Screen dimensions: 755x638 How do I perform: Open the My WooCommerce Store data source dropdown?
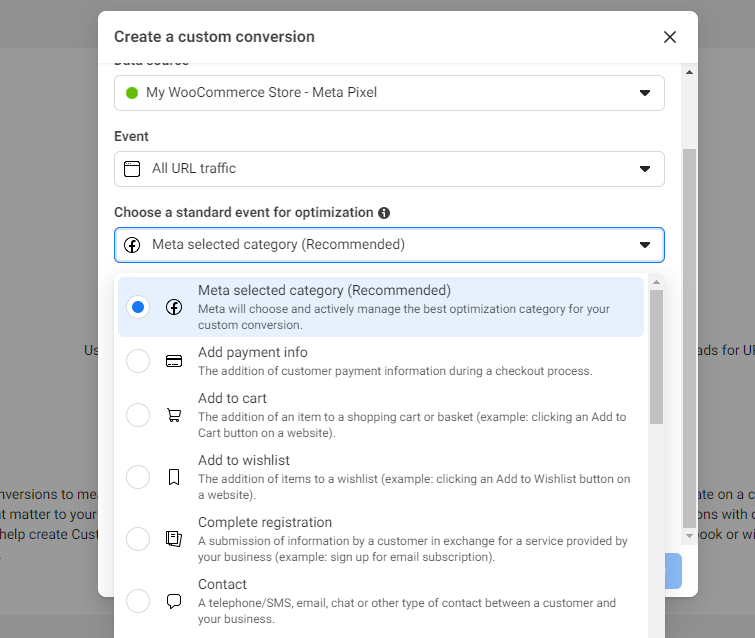tap(389, 93)
